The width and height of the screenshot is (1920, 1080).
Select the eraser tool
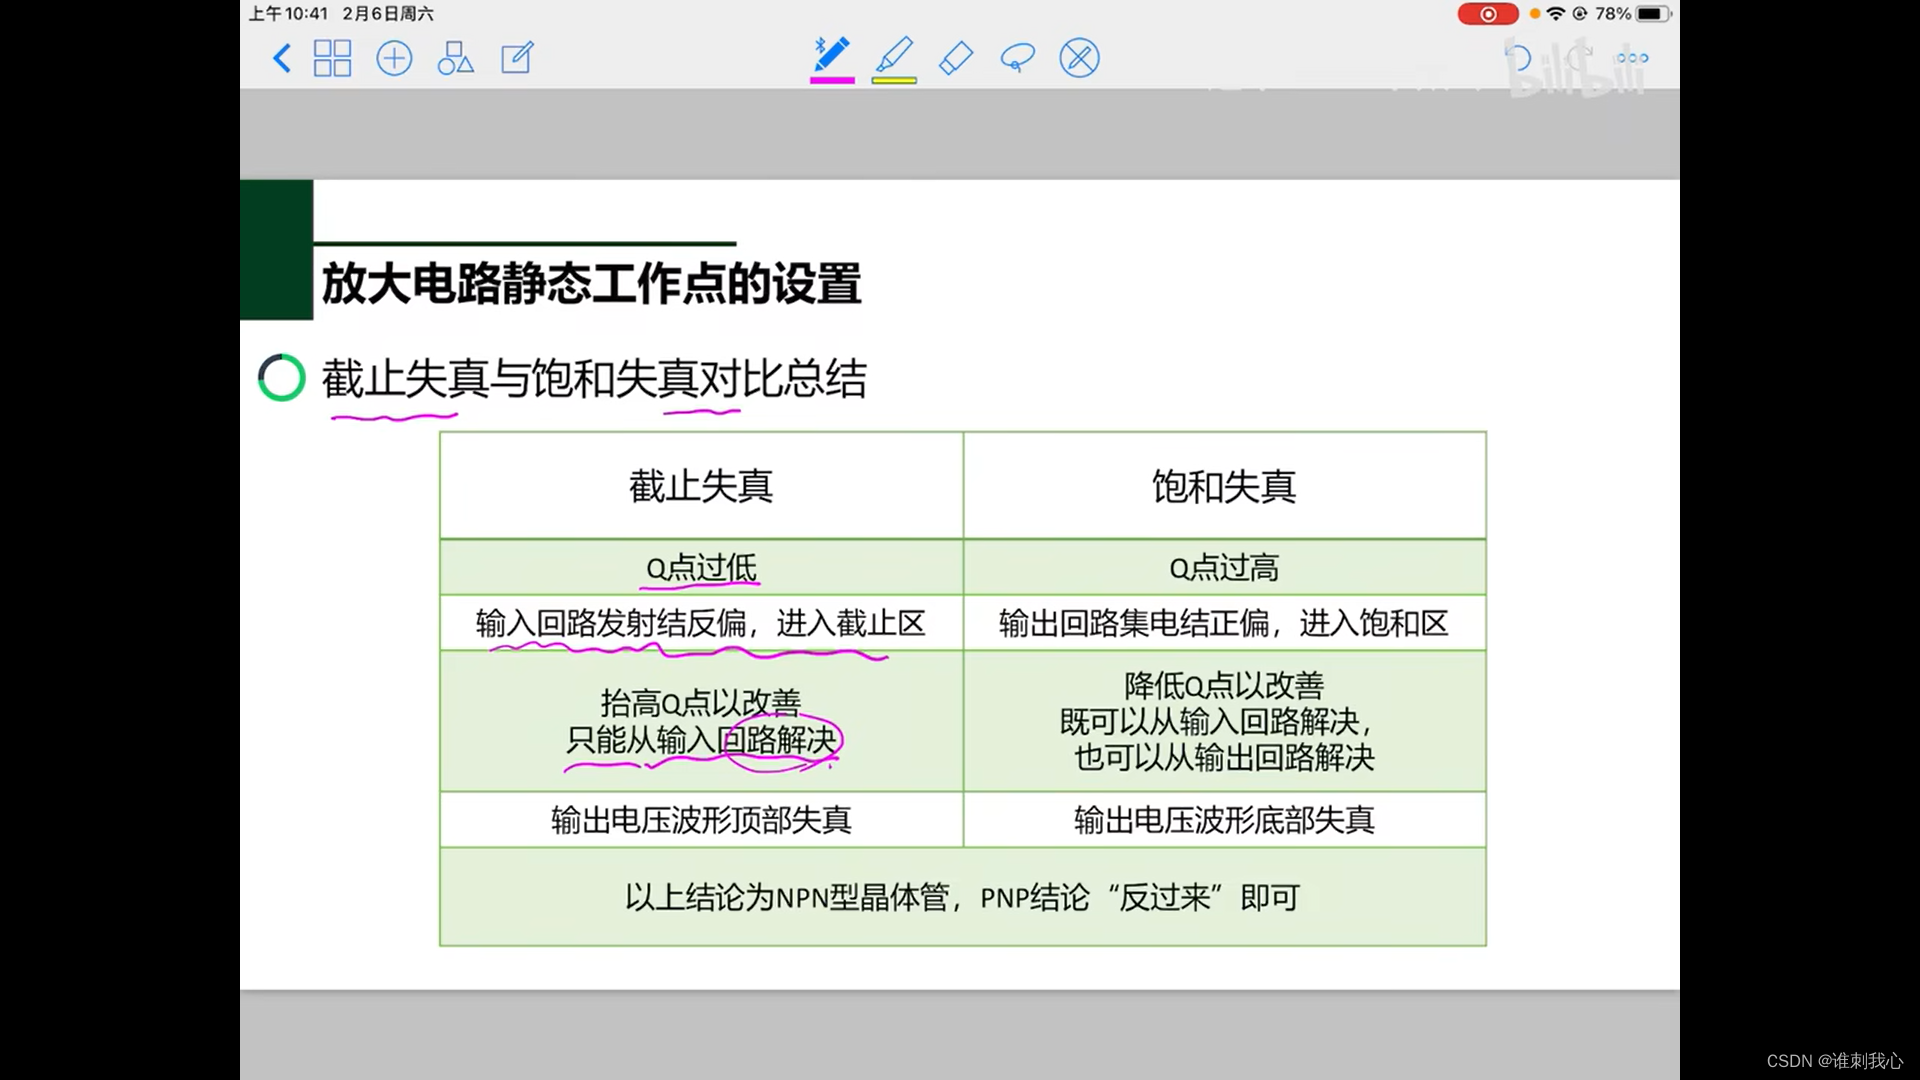click(x=956, y=58)
